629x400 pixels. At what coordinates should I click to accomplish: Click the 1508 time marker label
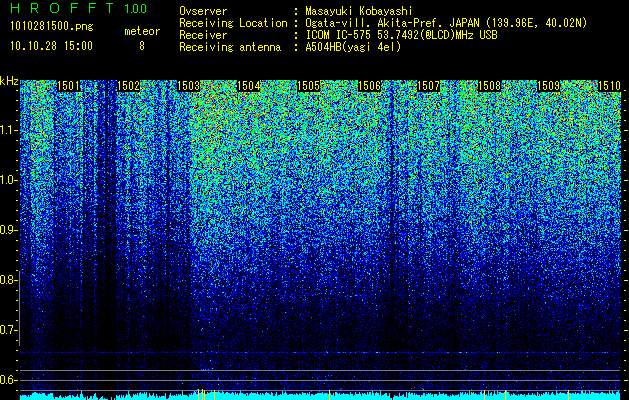pyautogui.click(x=489, y=86)
